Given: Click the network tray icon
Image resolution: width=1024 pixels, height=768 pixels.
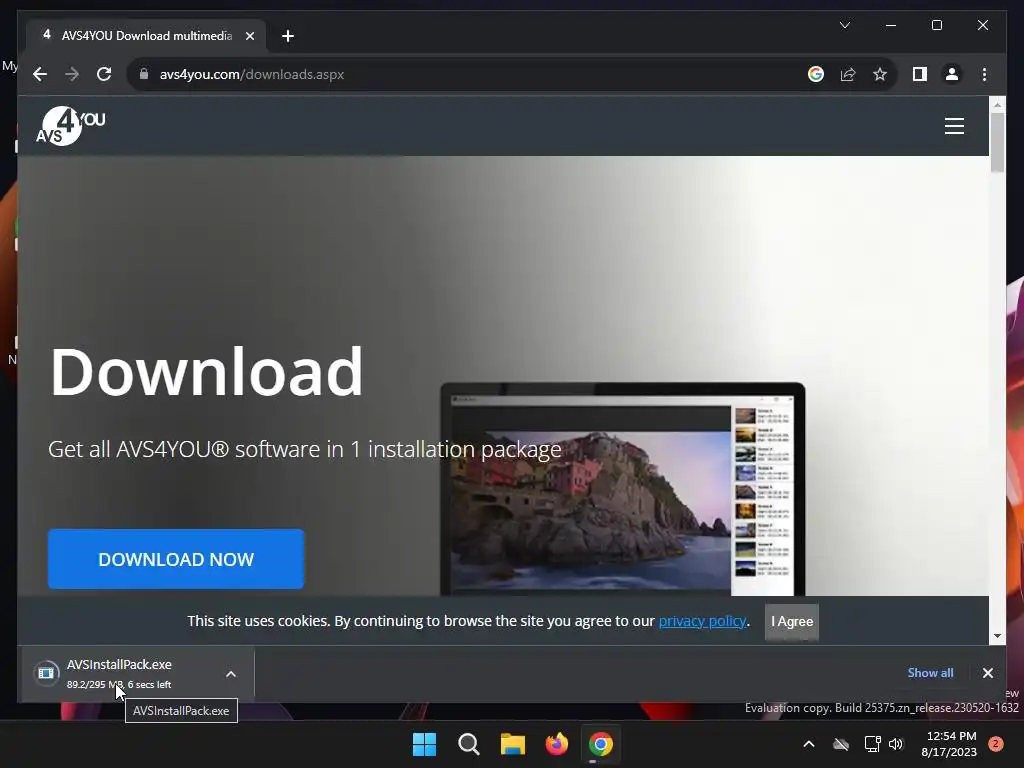Looking at the screenshot, I should pos(872,744).
